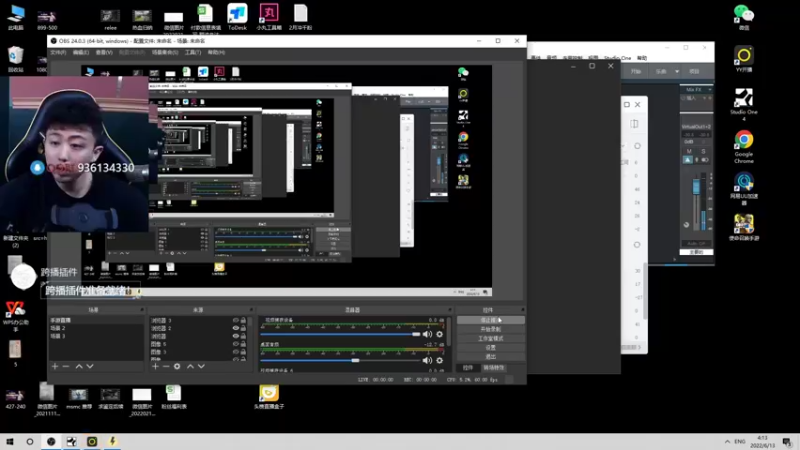The width and height of the screenshot is (800, 450).
Task: Toggle Mute M button in Studio One mixer
Action: point(689,151)
